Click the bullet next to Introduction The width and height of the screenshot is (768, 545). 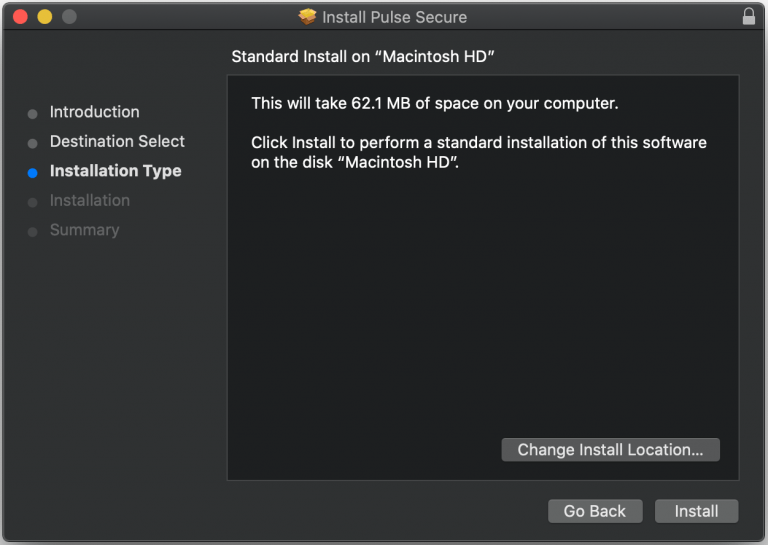coord(32,113)
